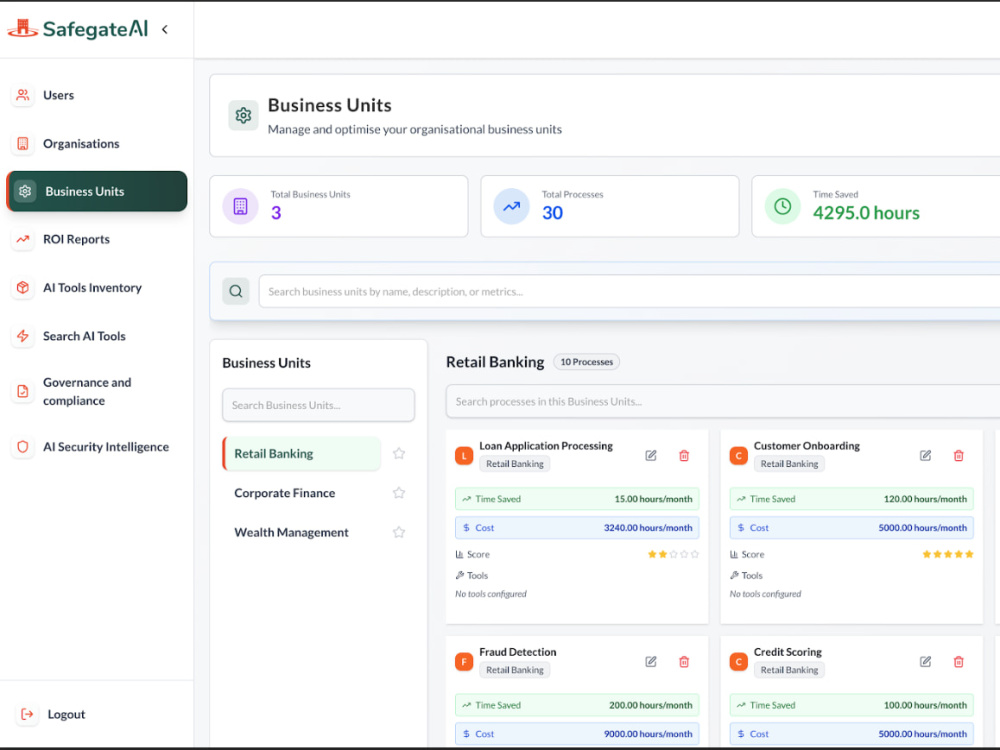Viewport: 1000px width, 750px height.
Task: Click Retail Banking tag on Customer Onboarding card
Action: pos(790,464)
